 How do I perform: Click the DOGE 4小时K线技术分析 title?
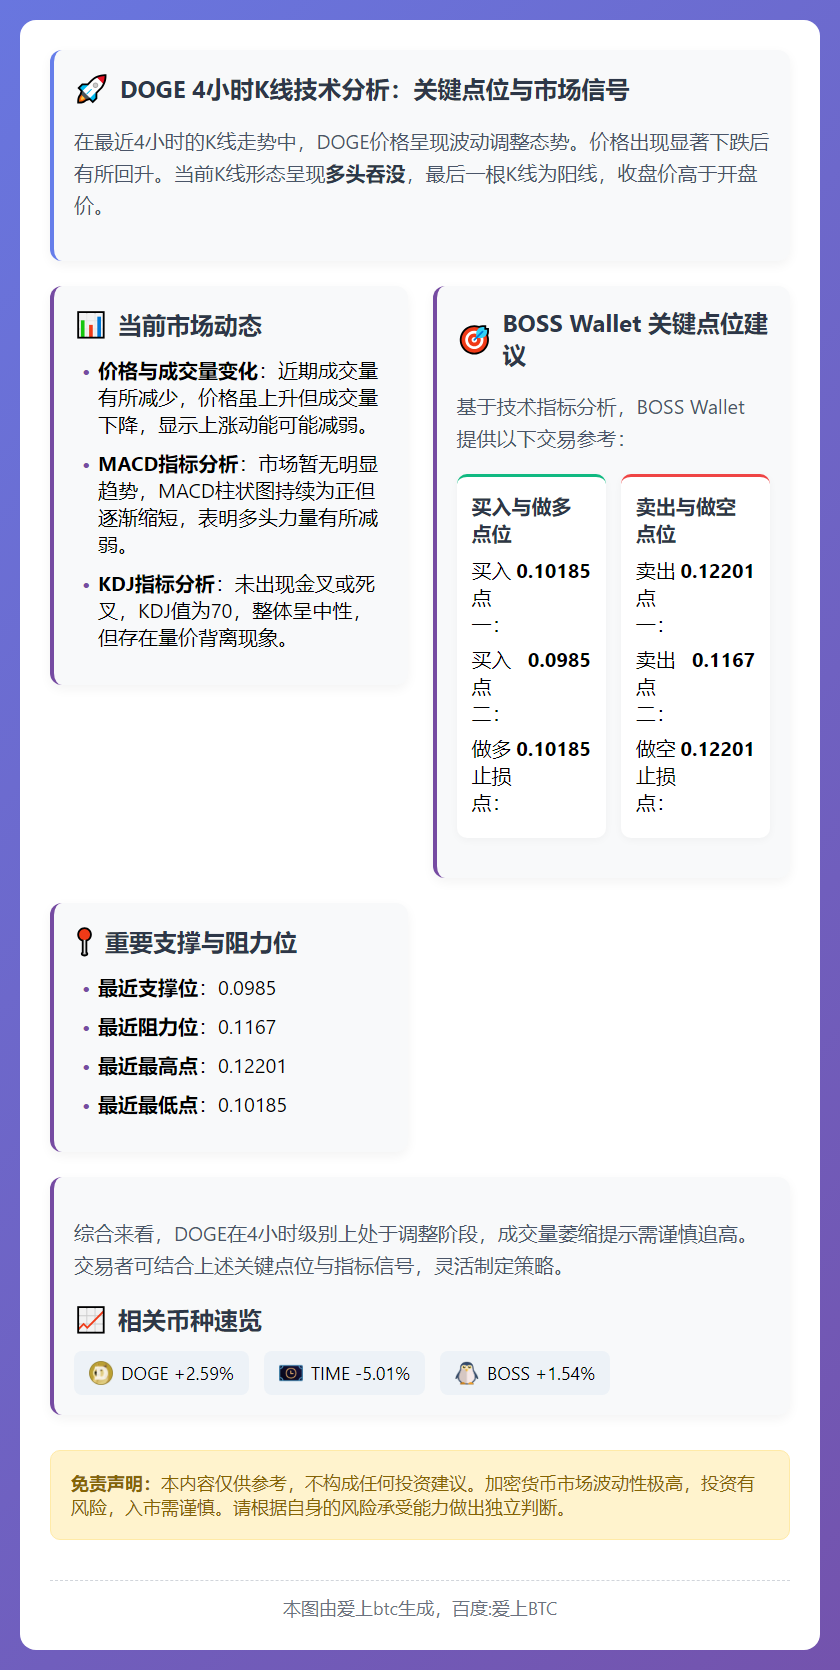(x=374, y=90)
